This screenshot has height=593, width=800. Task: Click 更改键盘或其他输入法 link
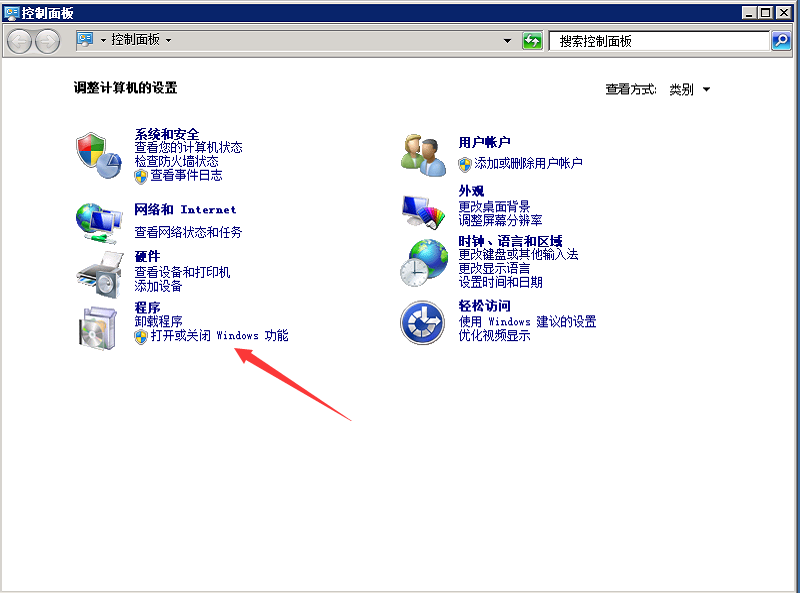518,254
